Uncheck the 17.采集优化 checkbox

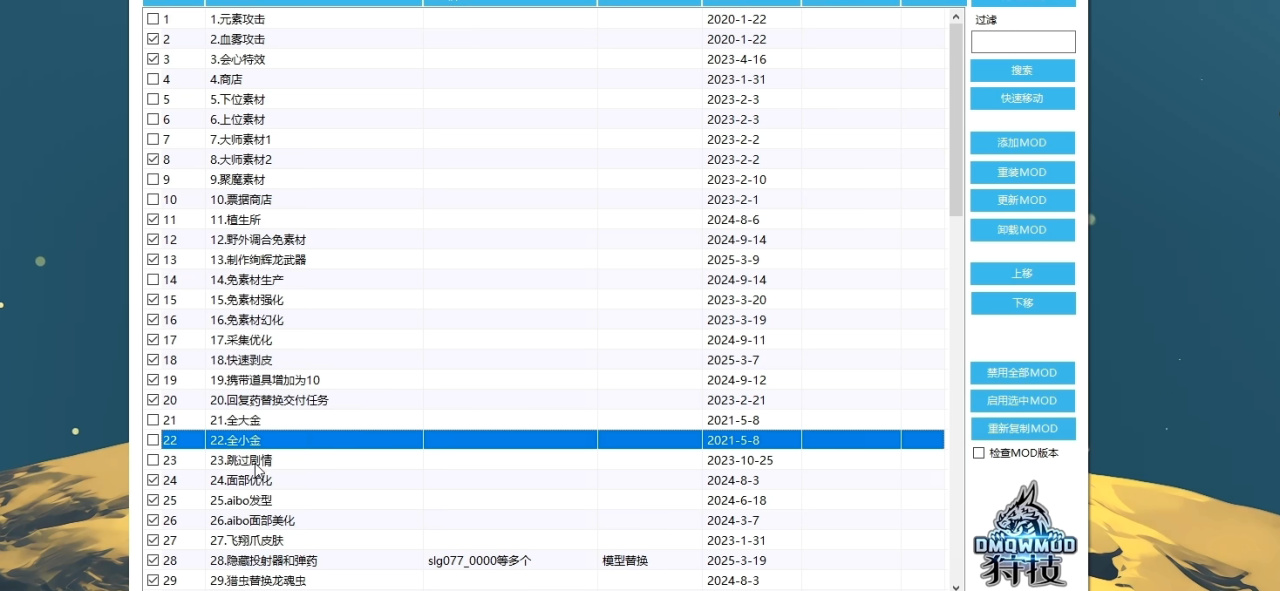pyautogui.click(x=153, y=339)
